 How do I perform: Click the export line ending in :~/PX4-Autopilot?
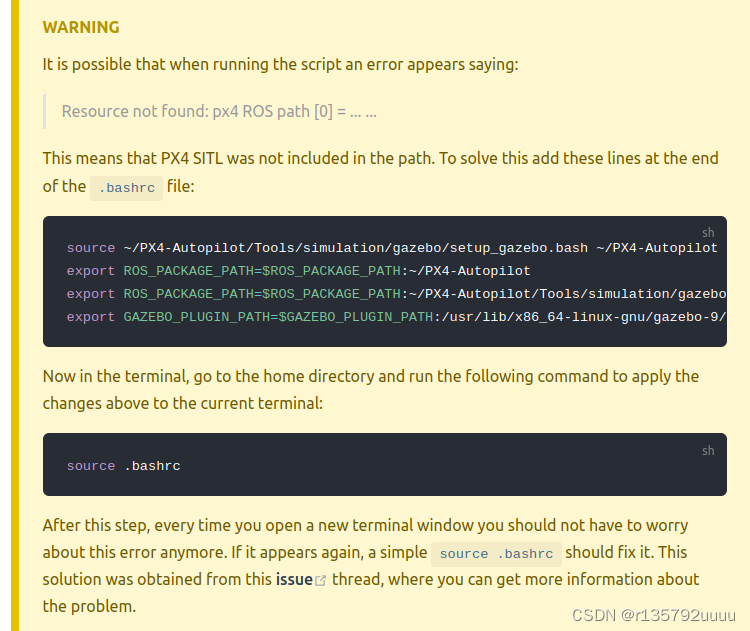click(298, 271)
